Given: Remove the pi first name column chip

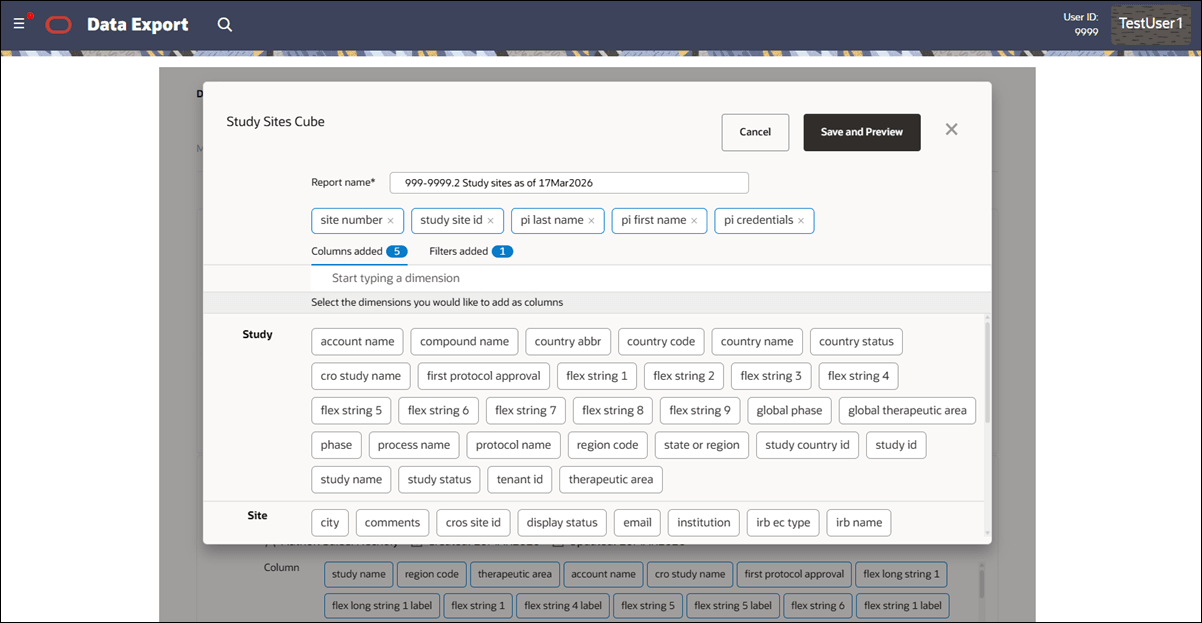Looking at the screenshot, I should [694, 221].
